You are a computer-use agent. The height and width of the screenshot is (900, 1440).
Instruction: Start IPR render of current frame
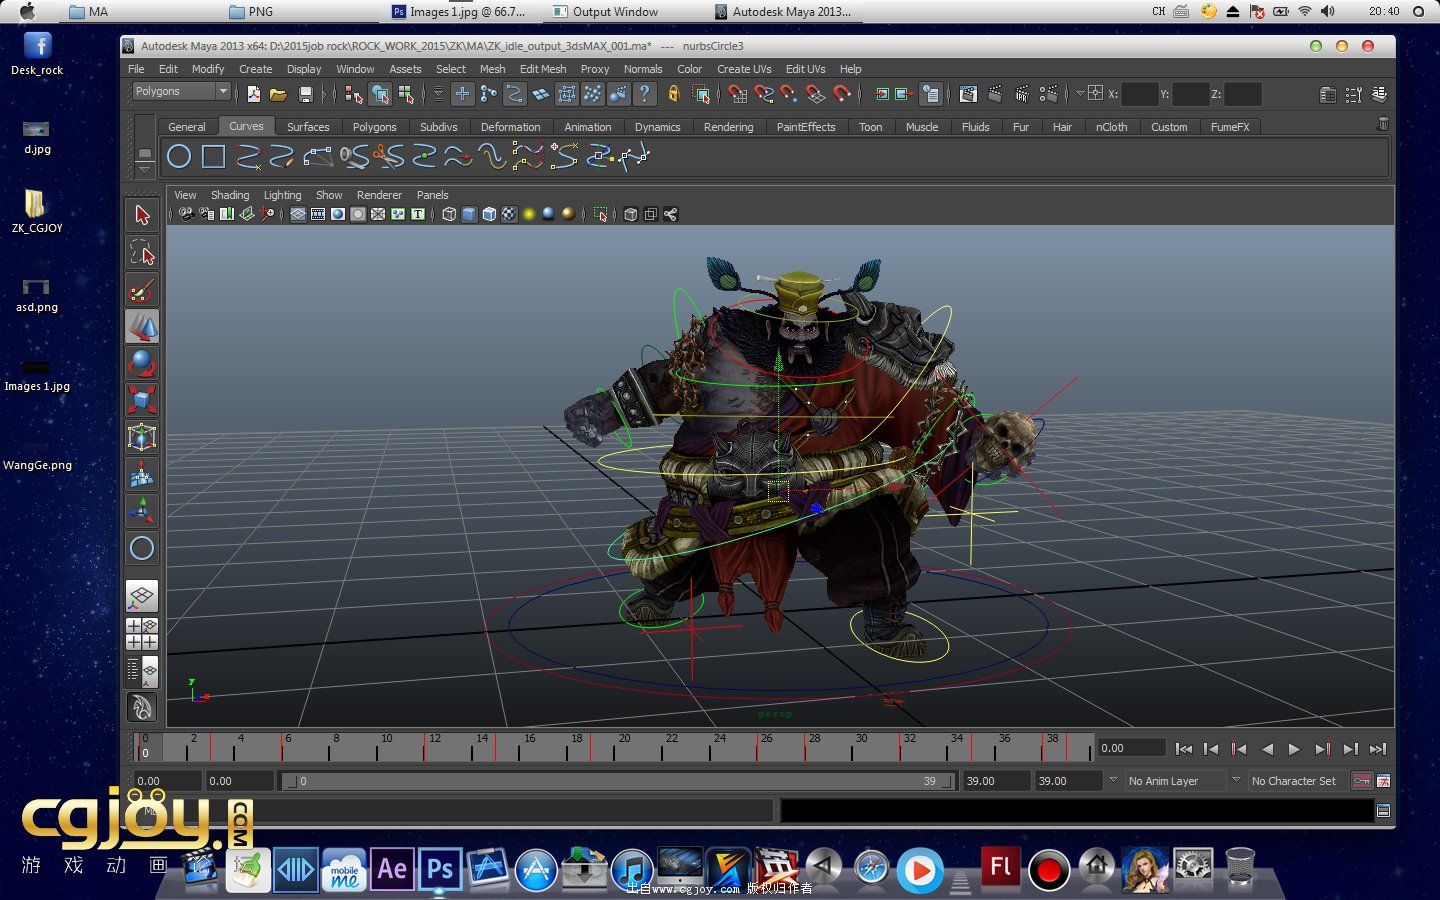click(1022, 94)
